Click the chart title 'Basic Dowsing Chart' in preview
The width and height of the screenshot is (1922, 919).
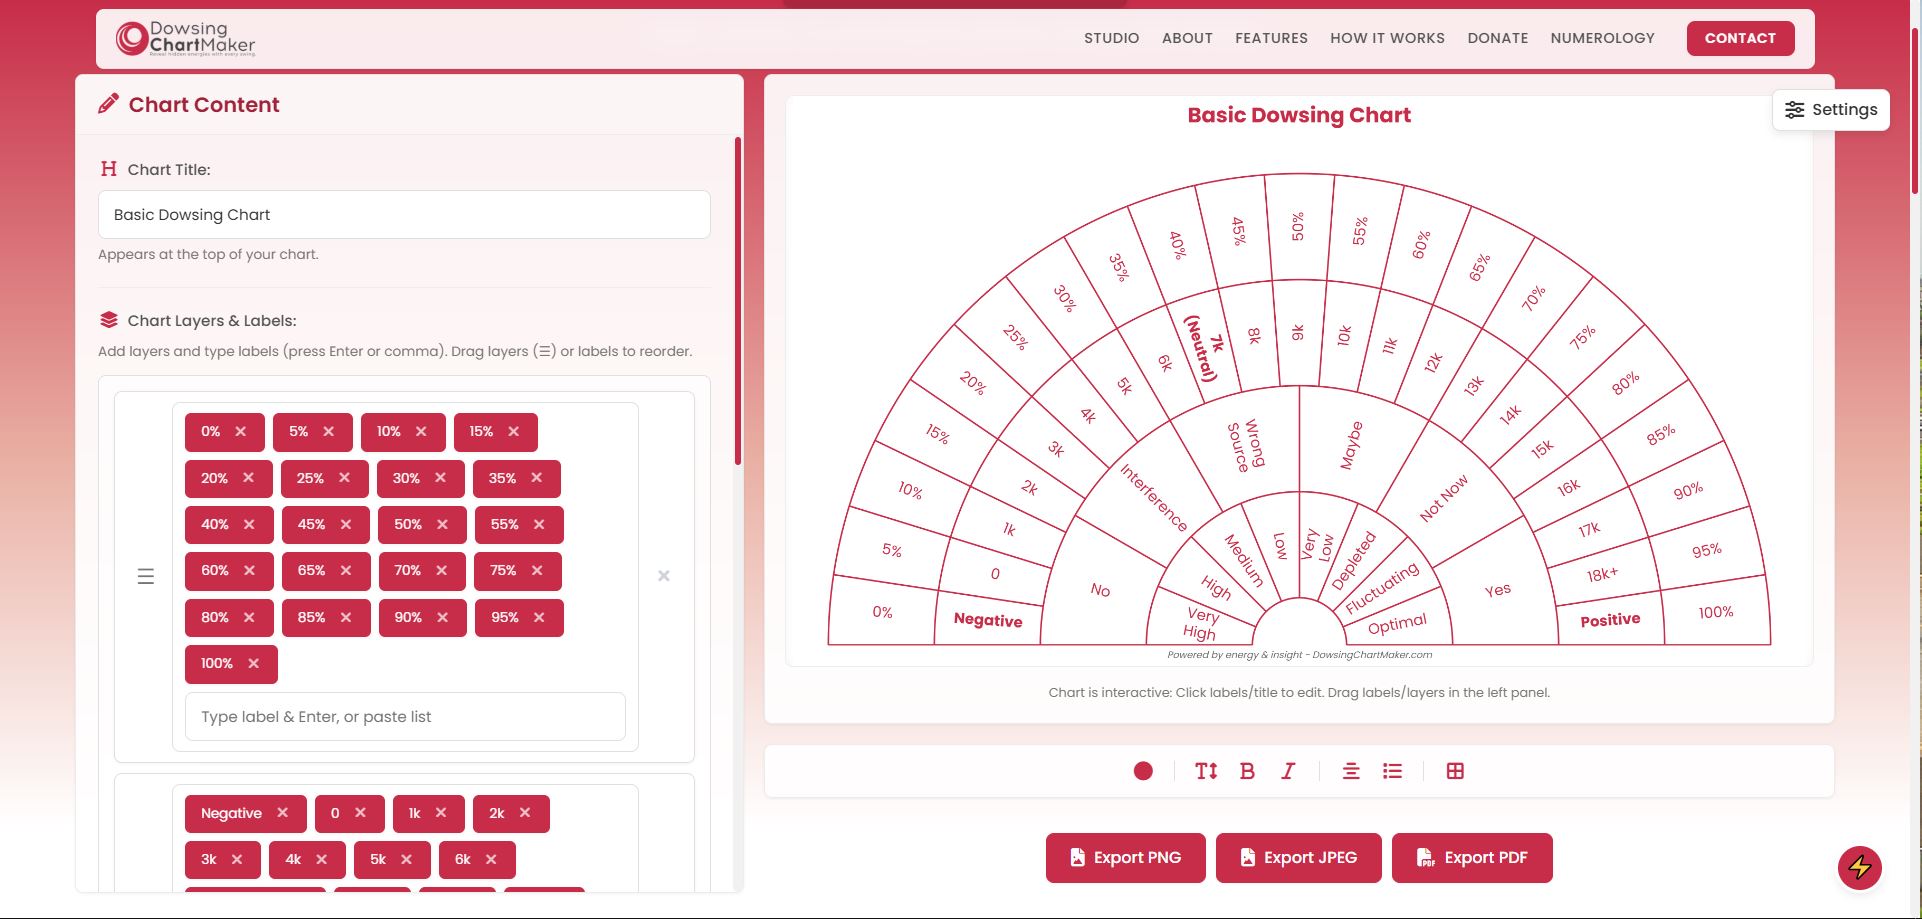1299,115
